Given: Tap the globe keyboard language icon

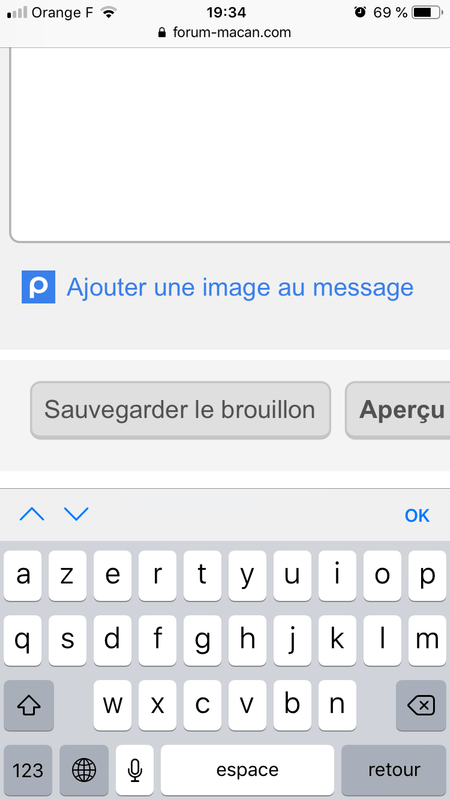Looking at the screenshot, I should (x=84, y=769).
